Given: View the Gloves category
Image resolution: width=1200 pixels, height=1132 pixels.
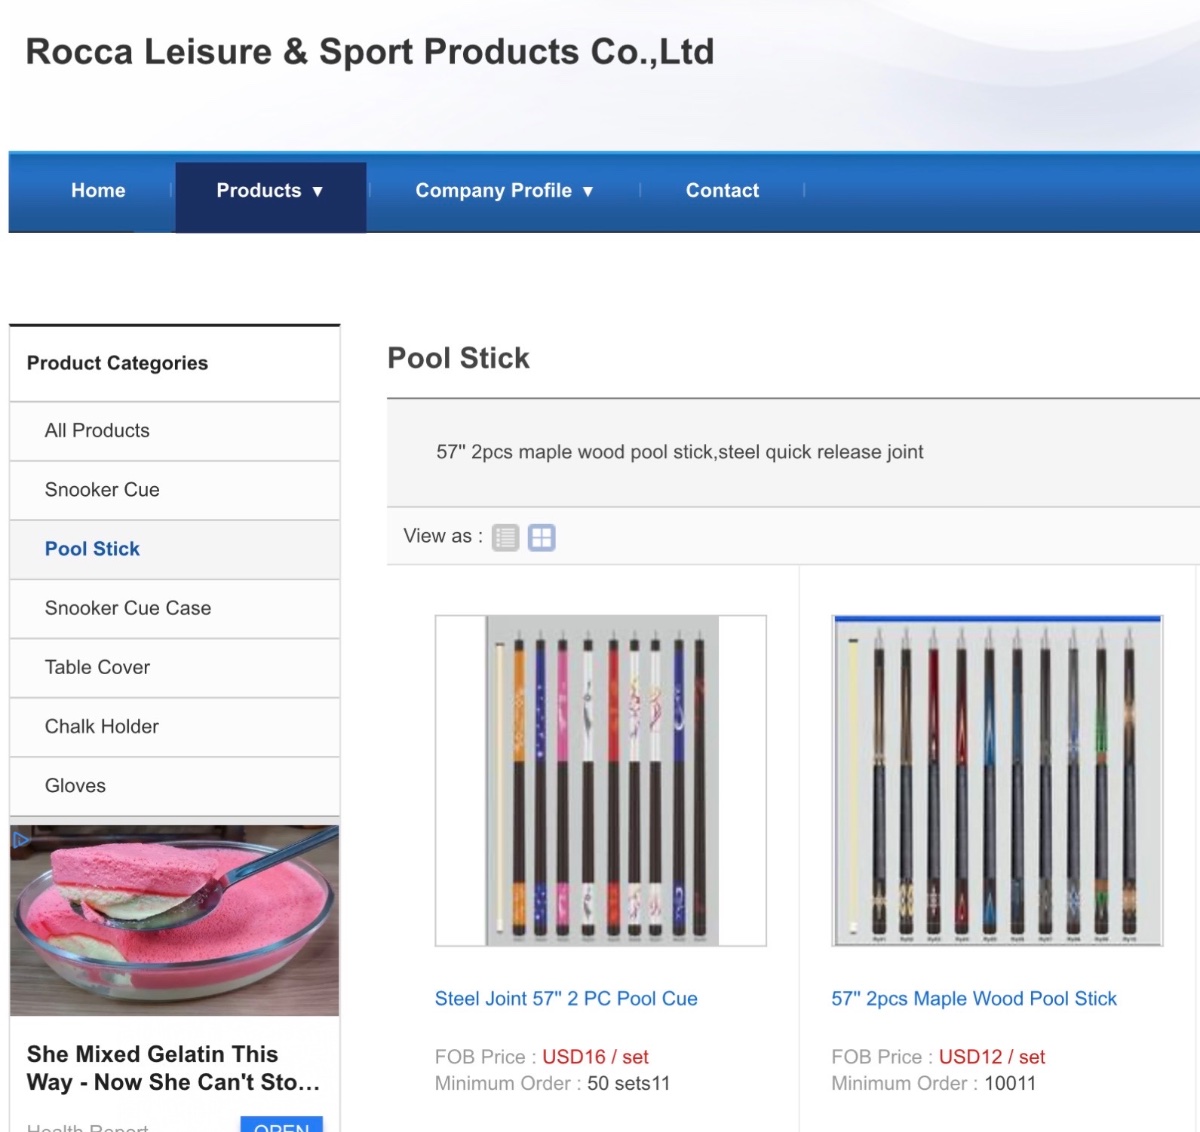Looking at the screenshot, I should click(75, 785).
